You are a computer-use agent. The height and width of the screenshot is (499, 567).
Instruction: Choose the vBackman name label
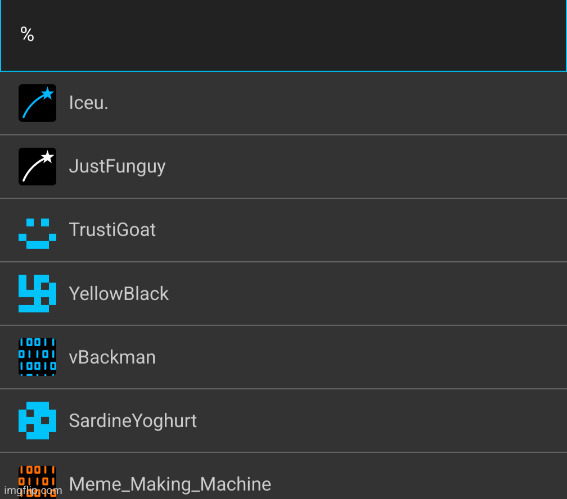pos(112,357)
